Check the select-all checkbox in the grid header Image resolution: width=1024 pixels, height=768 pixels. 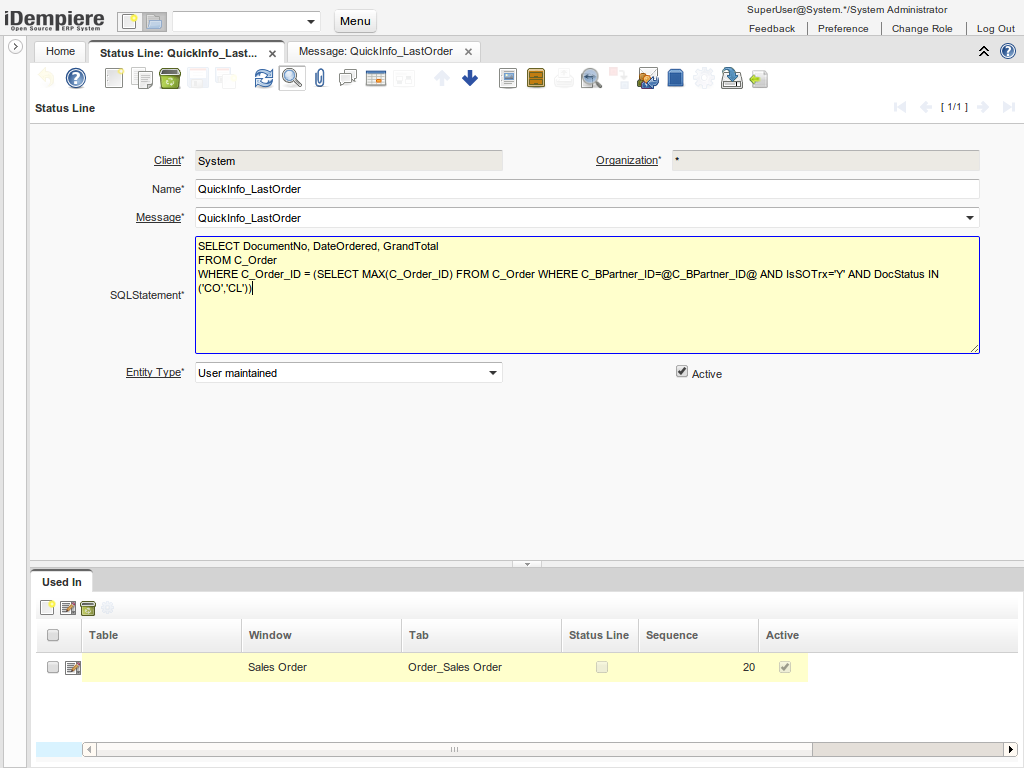[53, 635]
